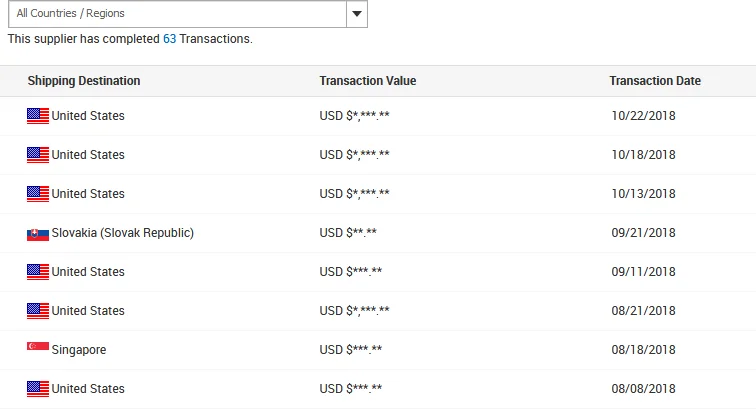Select the Singapore destination text
The width and height of the screenshot is (756, 409).
(x=79, y=350)
